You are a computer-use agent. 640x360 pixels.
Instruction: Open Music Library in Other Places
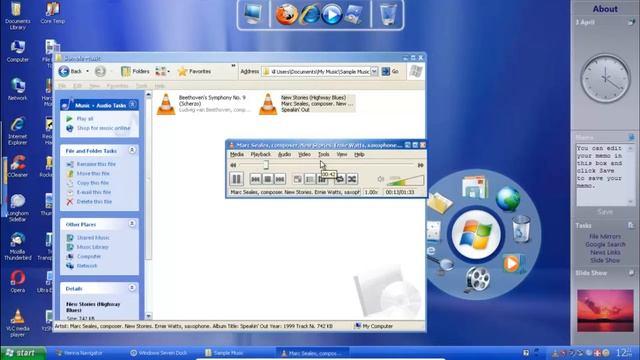pyautogui.click(x=93, y=247)
